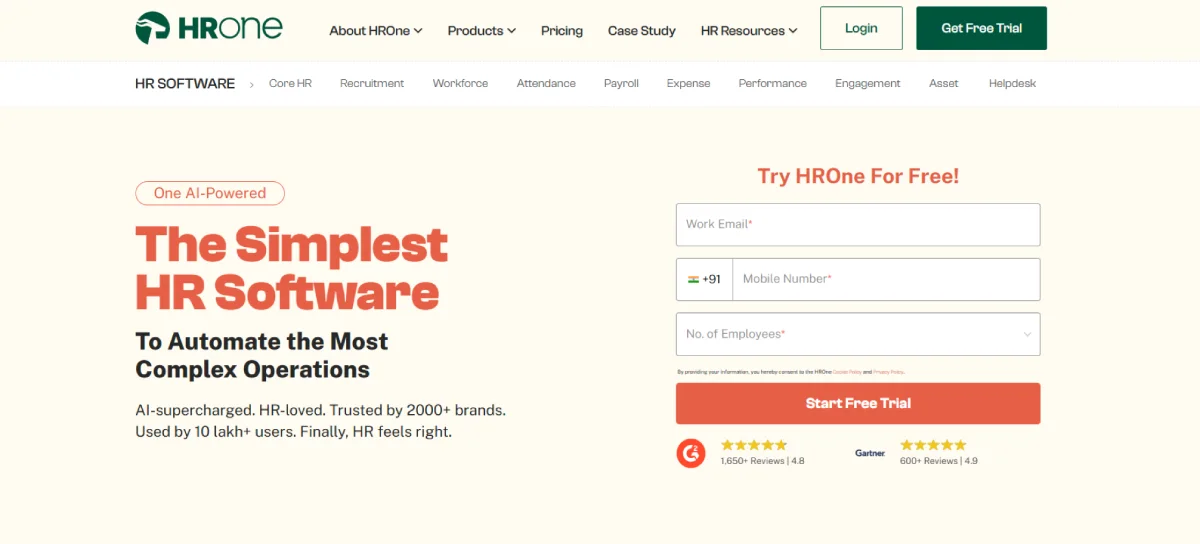This screenshot has width=1200, height=544.
Task: Go to Attendance module
Action: click(546, 83)
